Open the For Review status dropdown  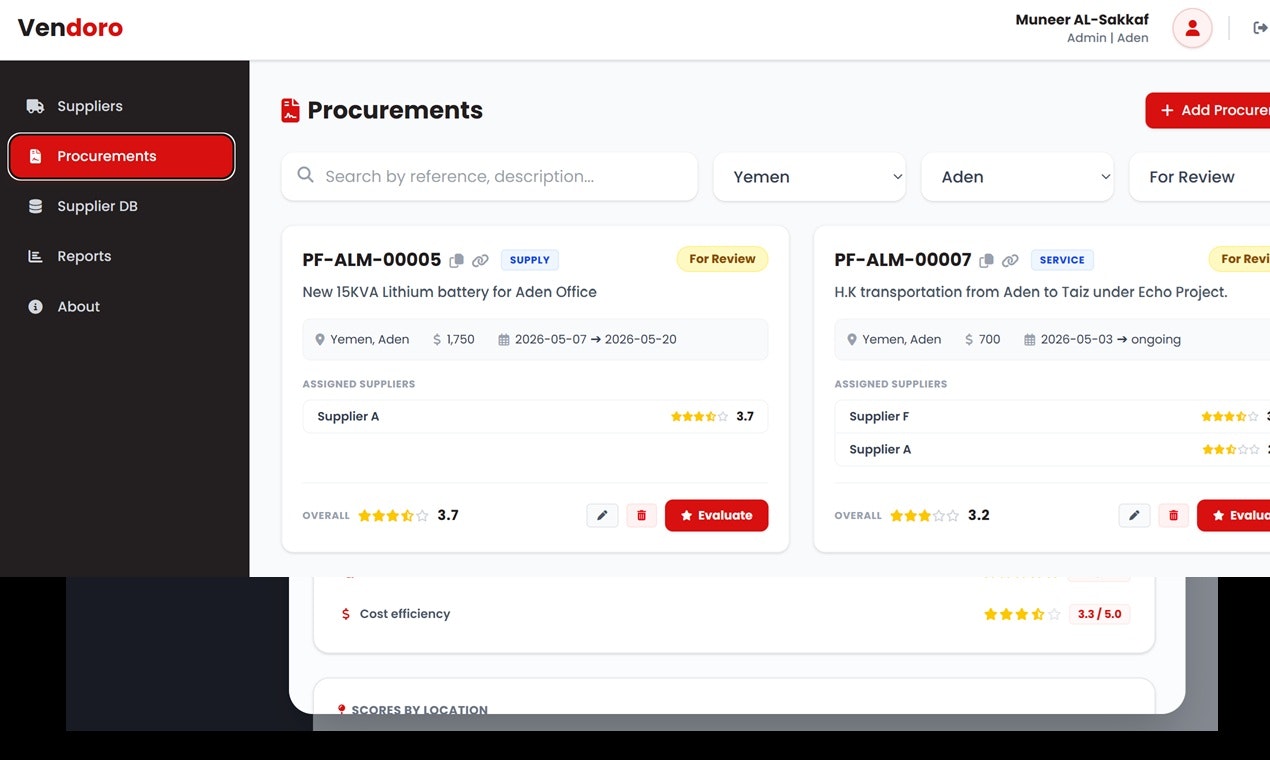click(x=1199, y=176)
